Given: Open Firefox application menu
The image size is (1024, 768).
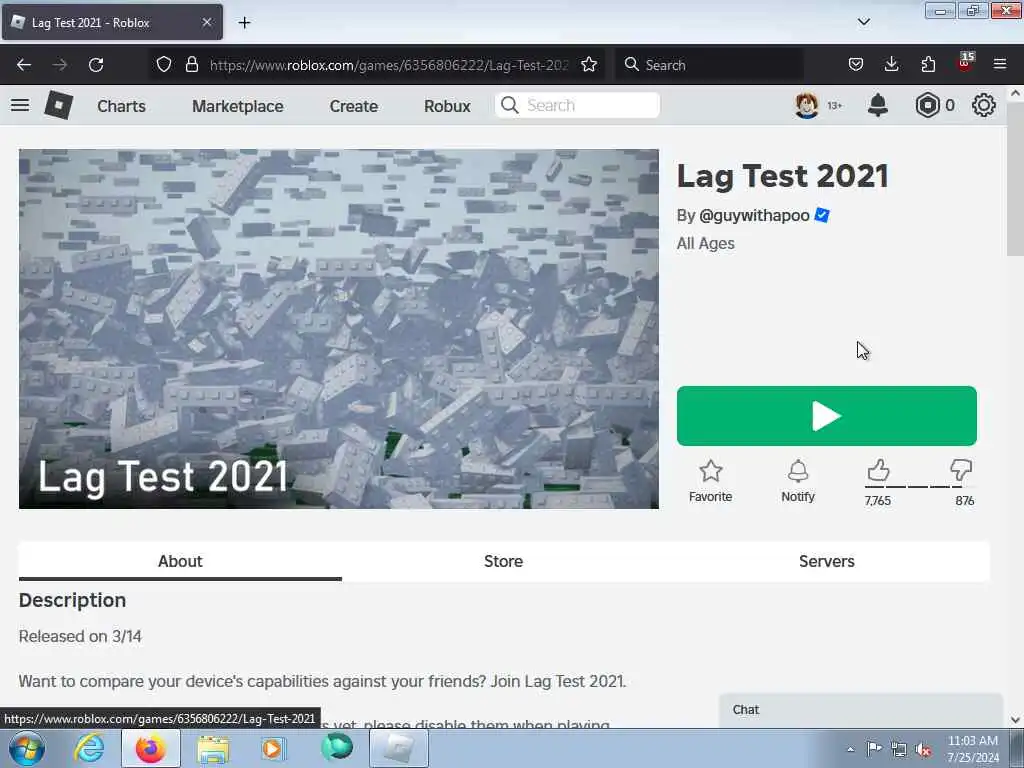Looking at the screenshot, I should click(x=1000, y=65).
